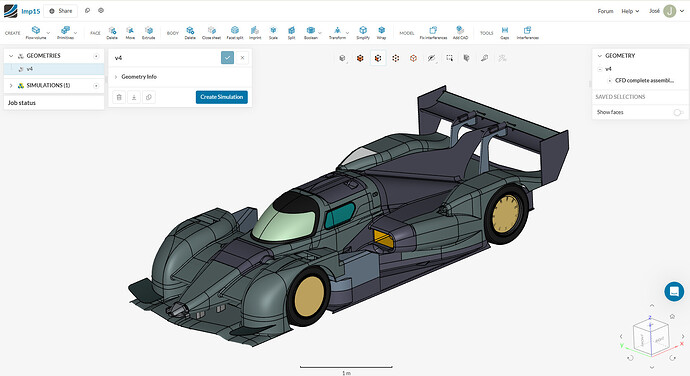Reset the view with home icon
The image size is (690, 376).
[672, 317]
